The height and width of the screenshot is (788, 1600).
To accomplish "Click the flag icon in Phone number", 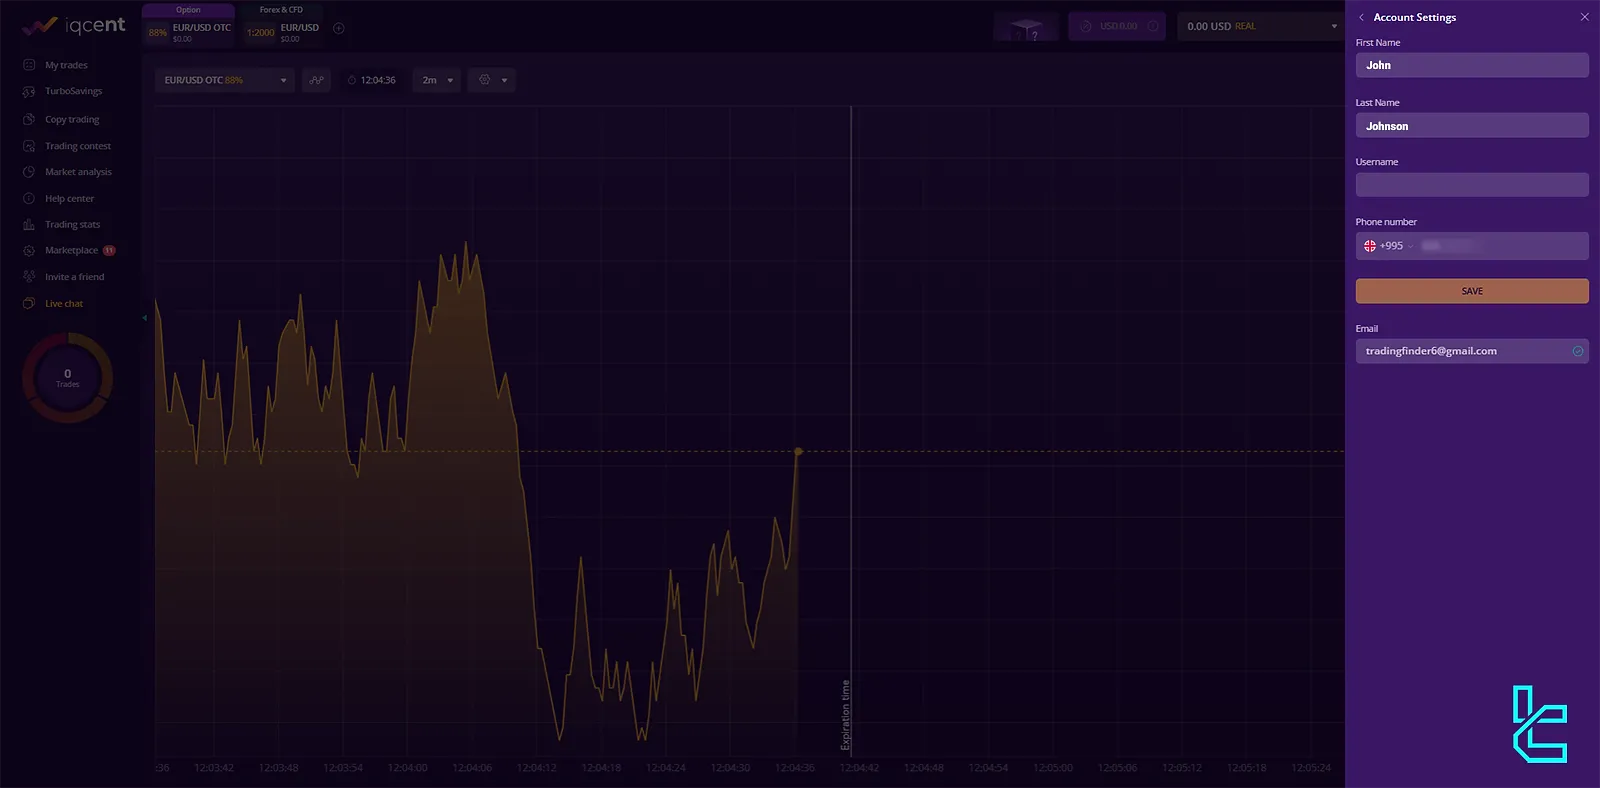I will [1370, 246].
